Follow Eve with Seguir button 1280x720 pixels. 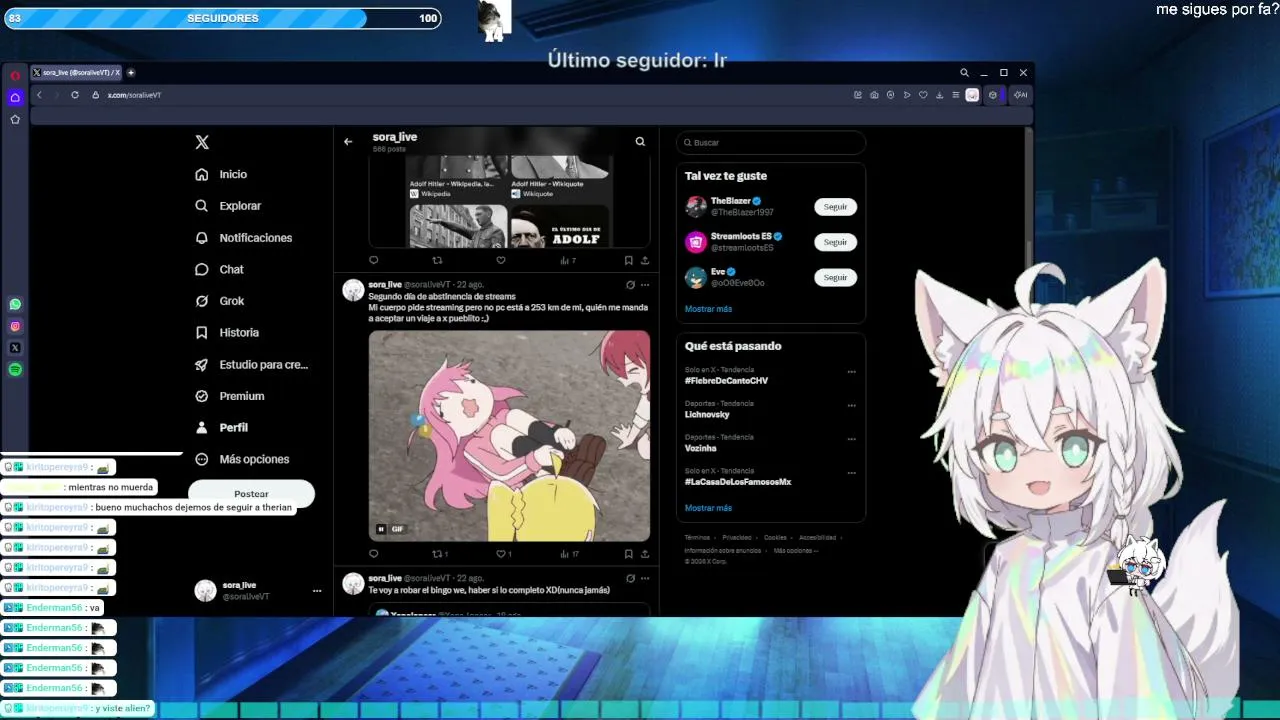click(x=835, y=277)
